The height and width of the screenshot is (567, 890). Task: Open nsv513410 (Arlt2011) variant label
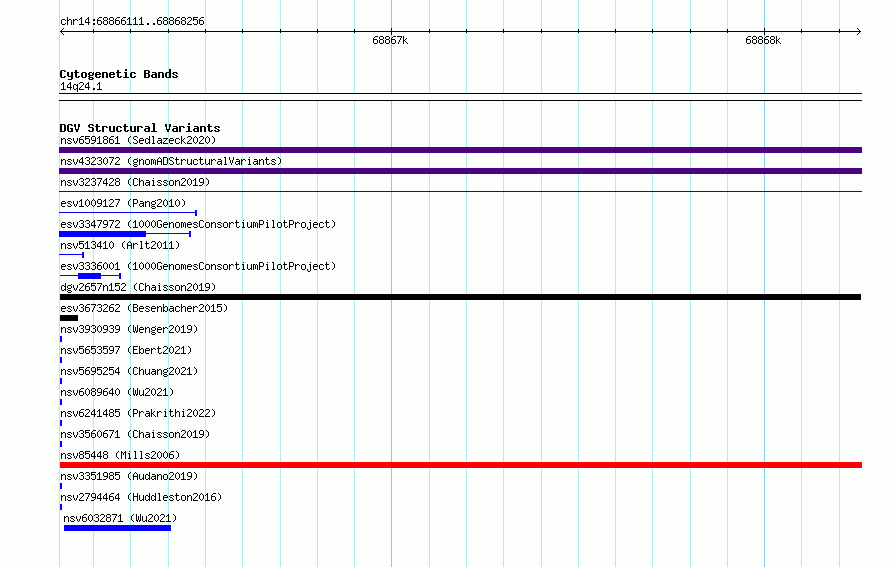[x=120, y=245]
